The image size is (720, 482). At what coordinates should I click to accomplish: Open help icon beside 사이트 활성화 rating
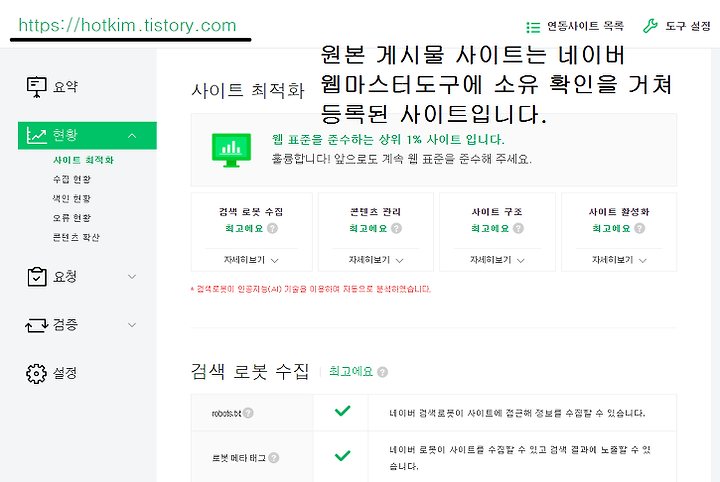pyautogui.click(x=639, y=228)
